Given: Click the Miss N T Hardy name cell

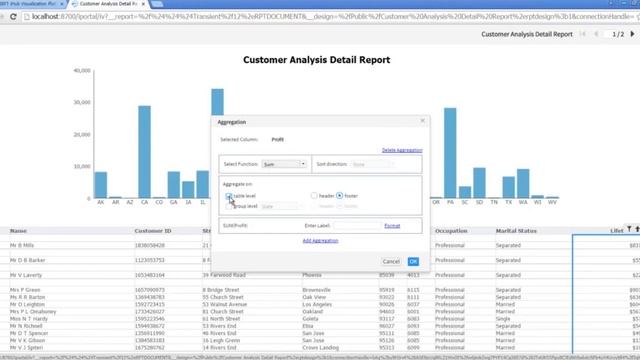Looking at the screenshot, I should tap(29, 319).
